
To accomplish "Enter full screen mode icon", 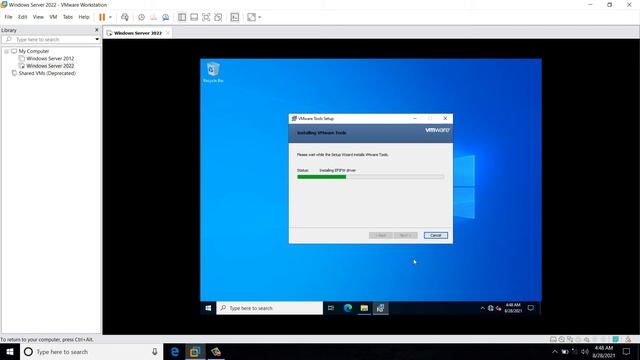I will click(x=206, y=17).
